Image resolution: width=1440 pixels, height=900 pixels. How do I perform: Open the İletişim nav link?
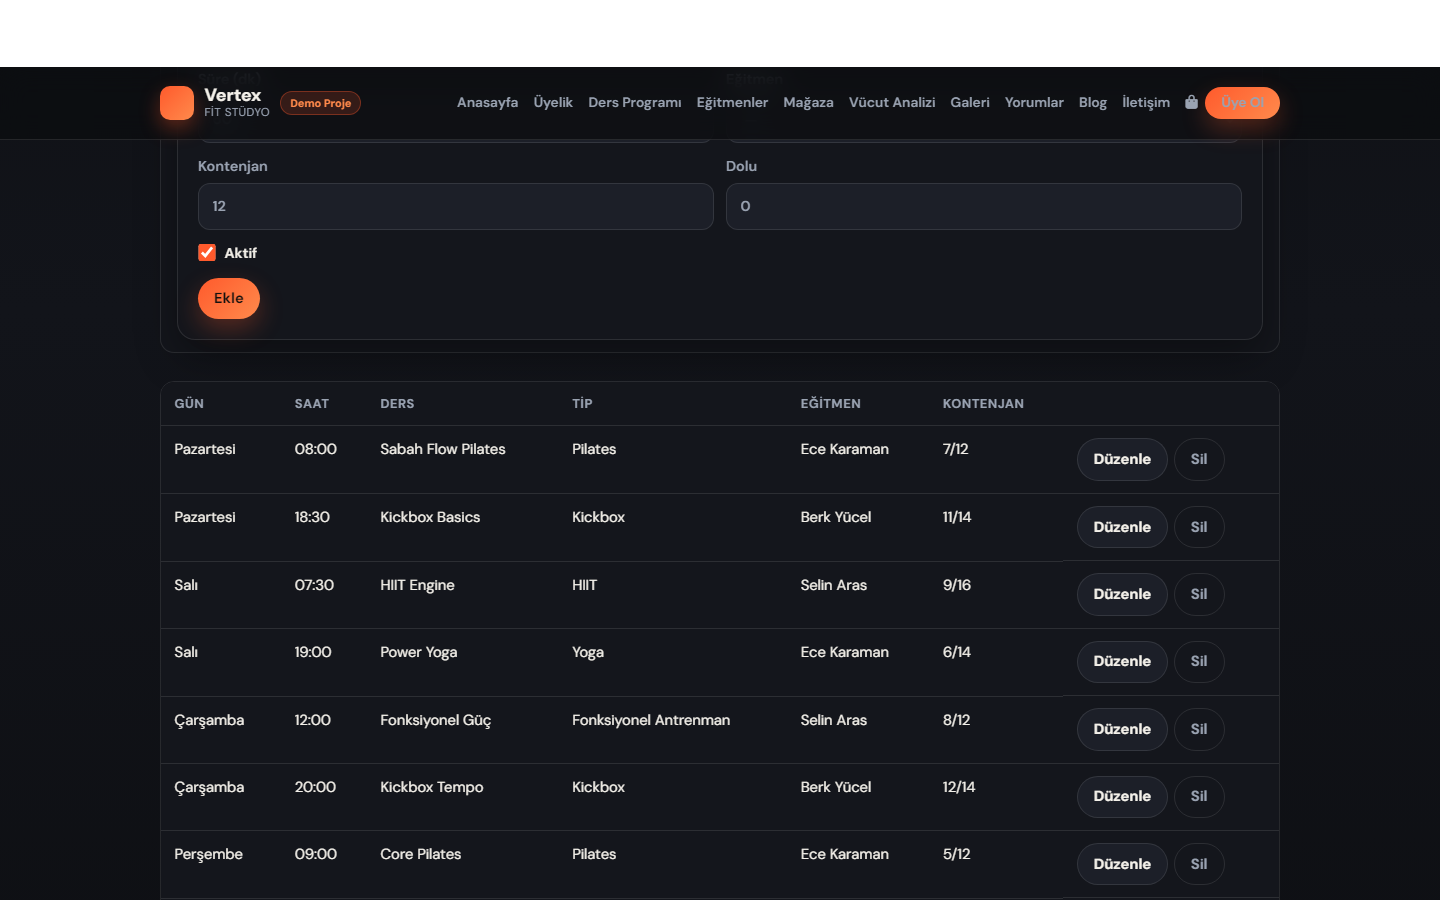[1146, 102]
